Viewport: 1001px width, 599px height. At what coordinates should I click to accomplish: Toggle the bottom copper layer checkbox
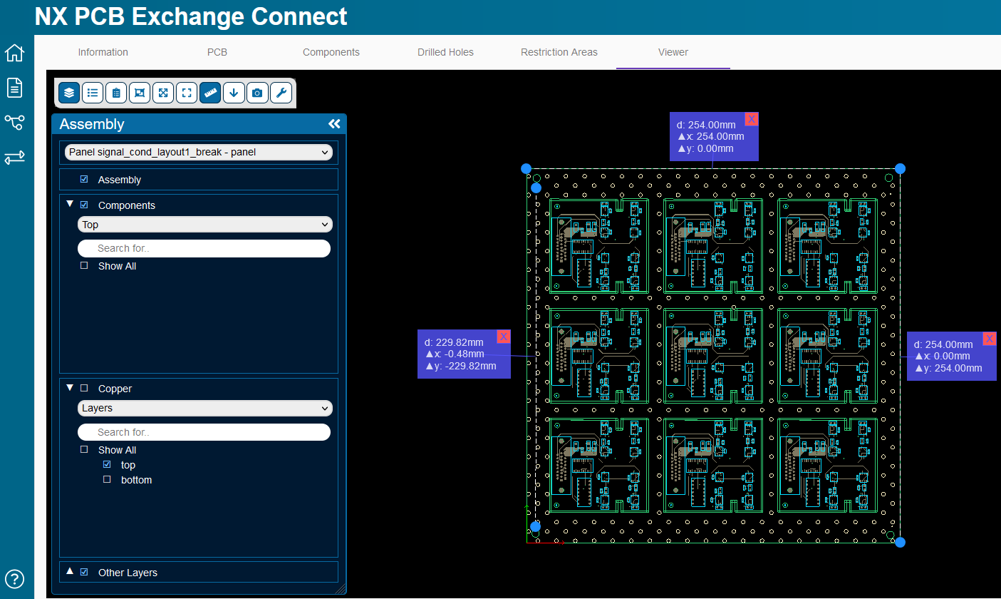coord(106,480)
